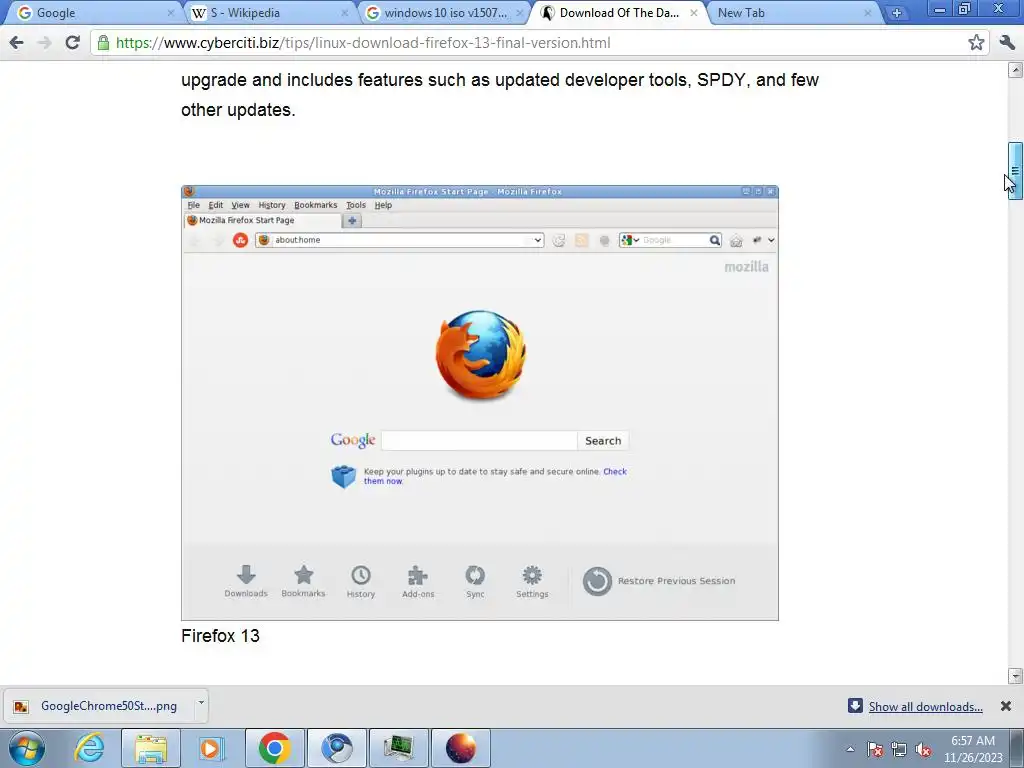Click the Firefox 13 screenshot image
1024x768 pixels.
480,403
